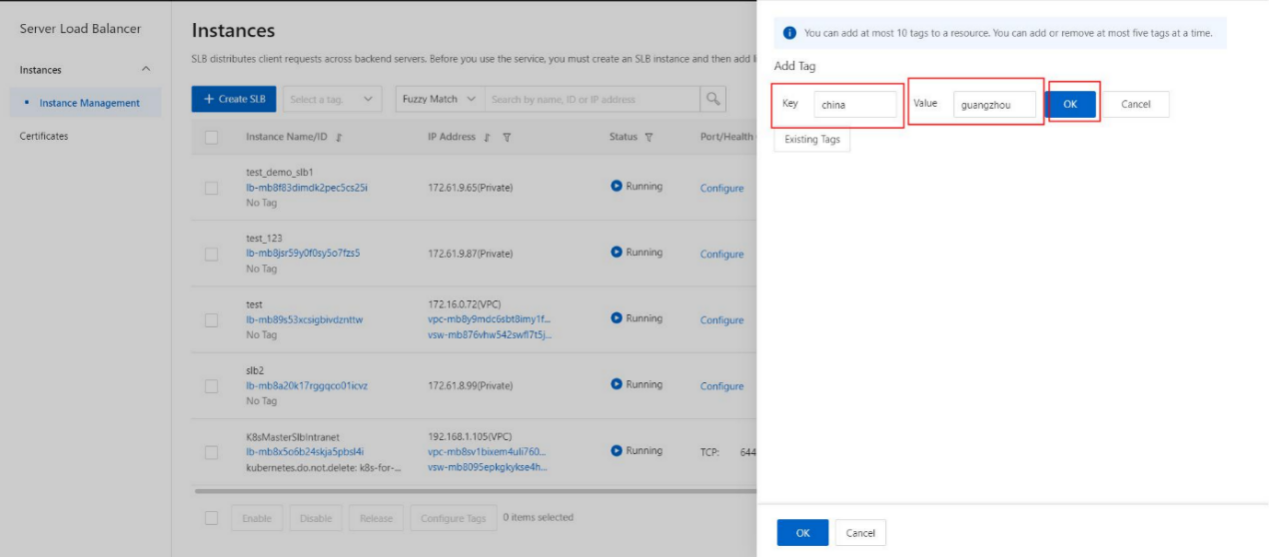Open instance link lb-mb8jsr59y0f0sy5o7fzs5
Screen dimensions: 1269x557
[303, 253]
